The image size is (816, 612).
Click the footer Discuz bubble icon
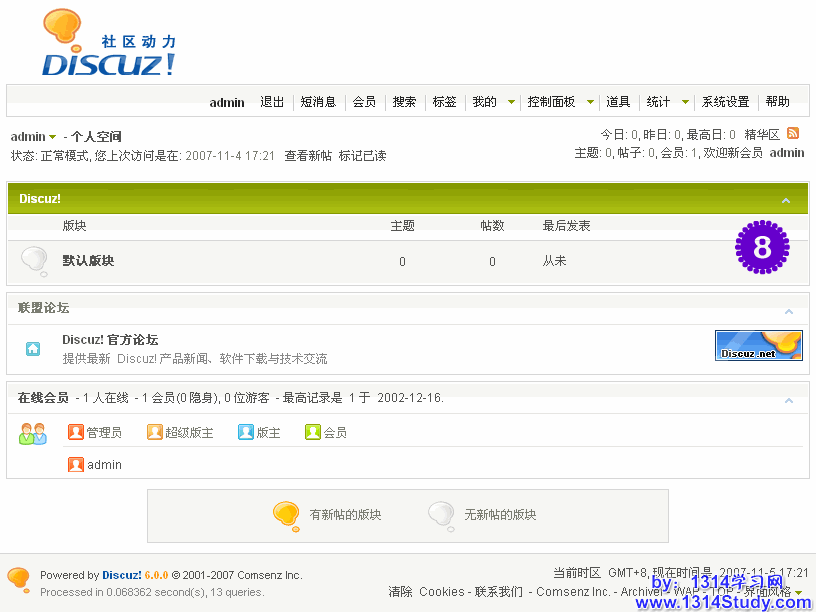coord(18,579)
